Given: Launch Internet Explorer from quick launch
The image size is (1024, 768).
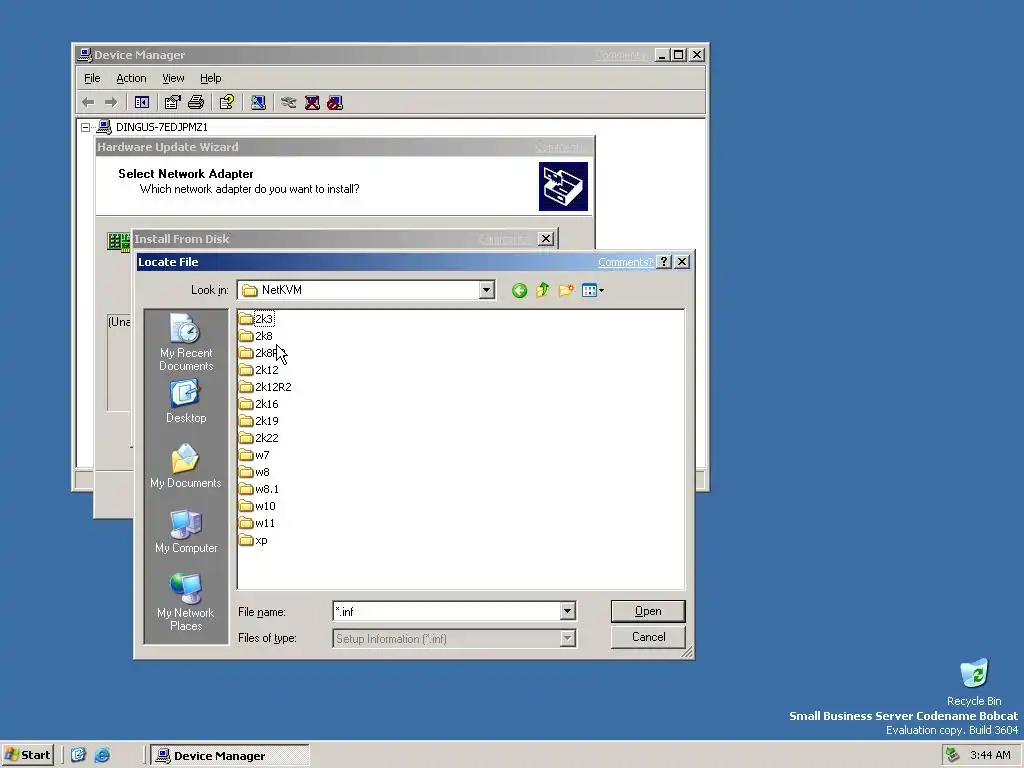Looking at the screenshot, I should click(102, 755).
